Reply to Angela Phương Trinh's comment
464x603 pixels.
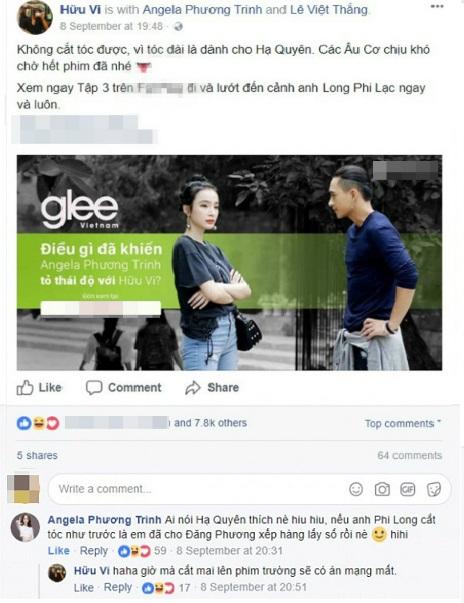94,551
